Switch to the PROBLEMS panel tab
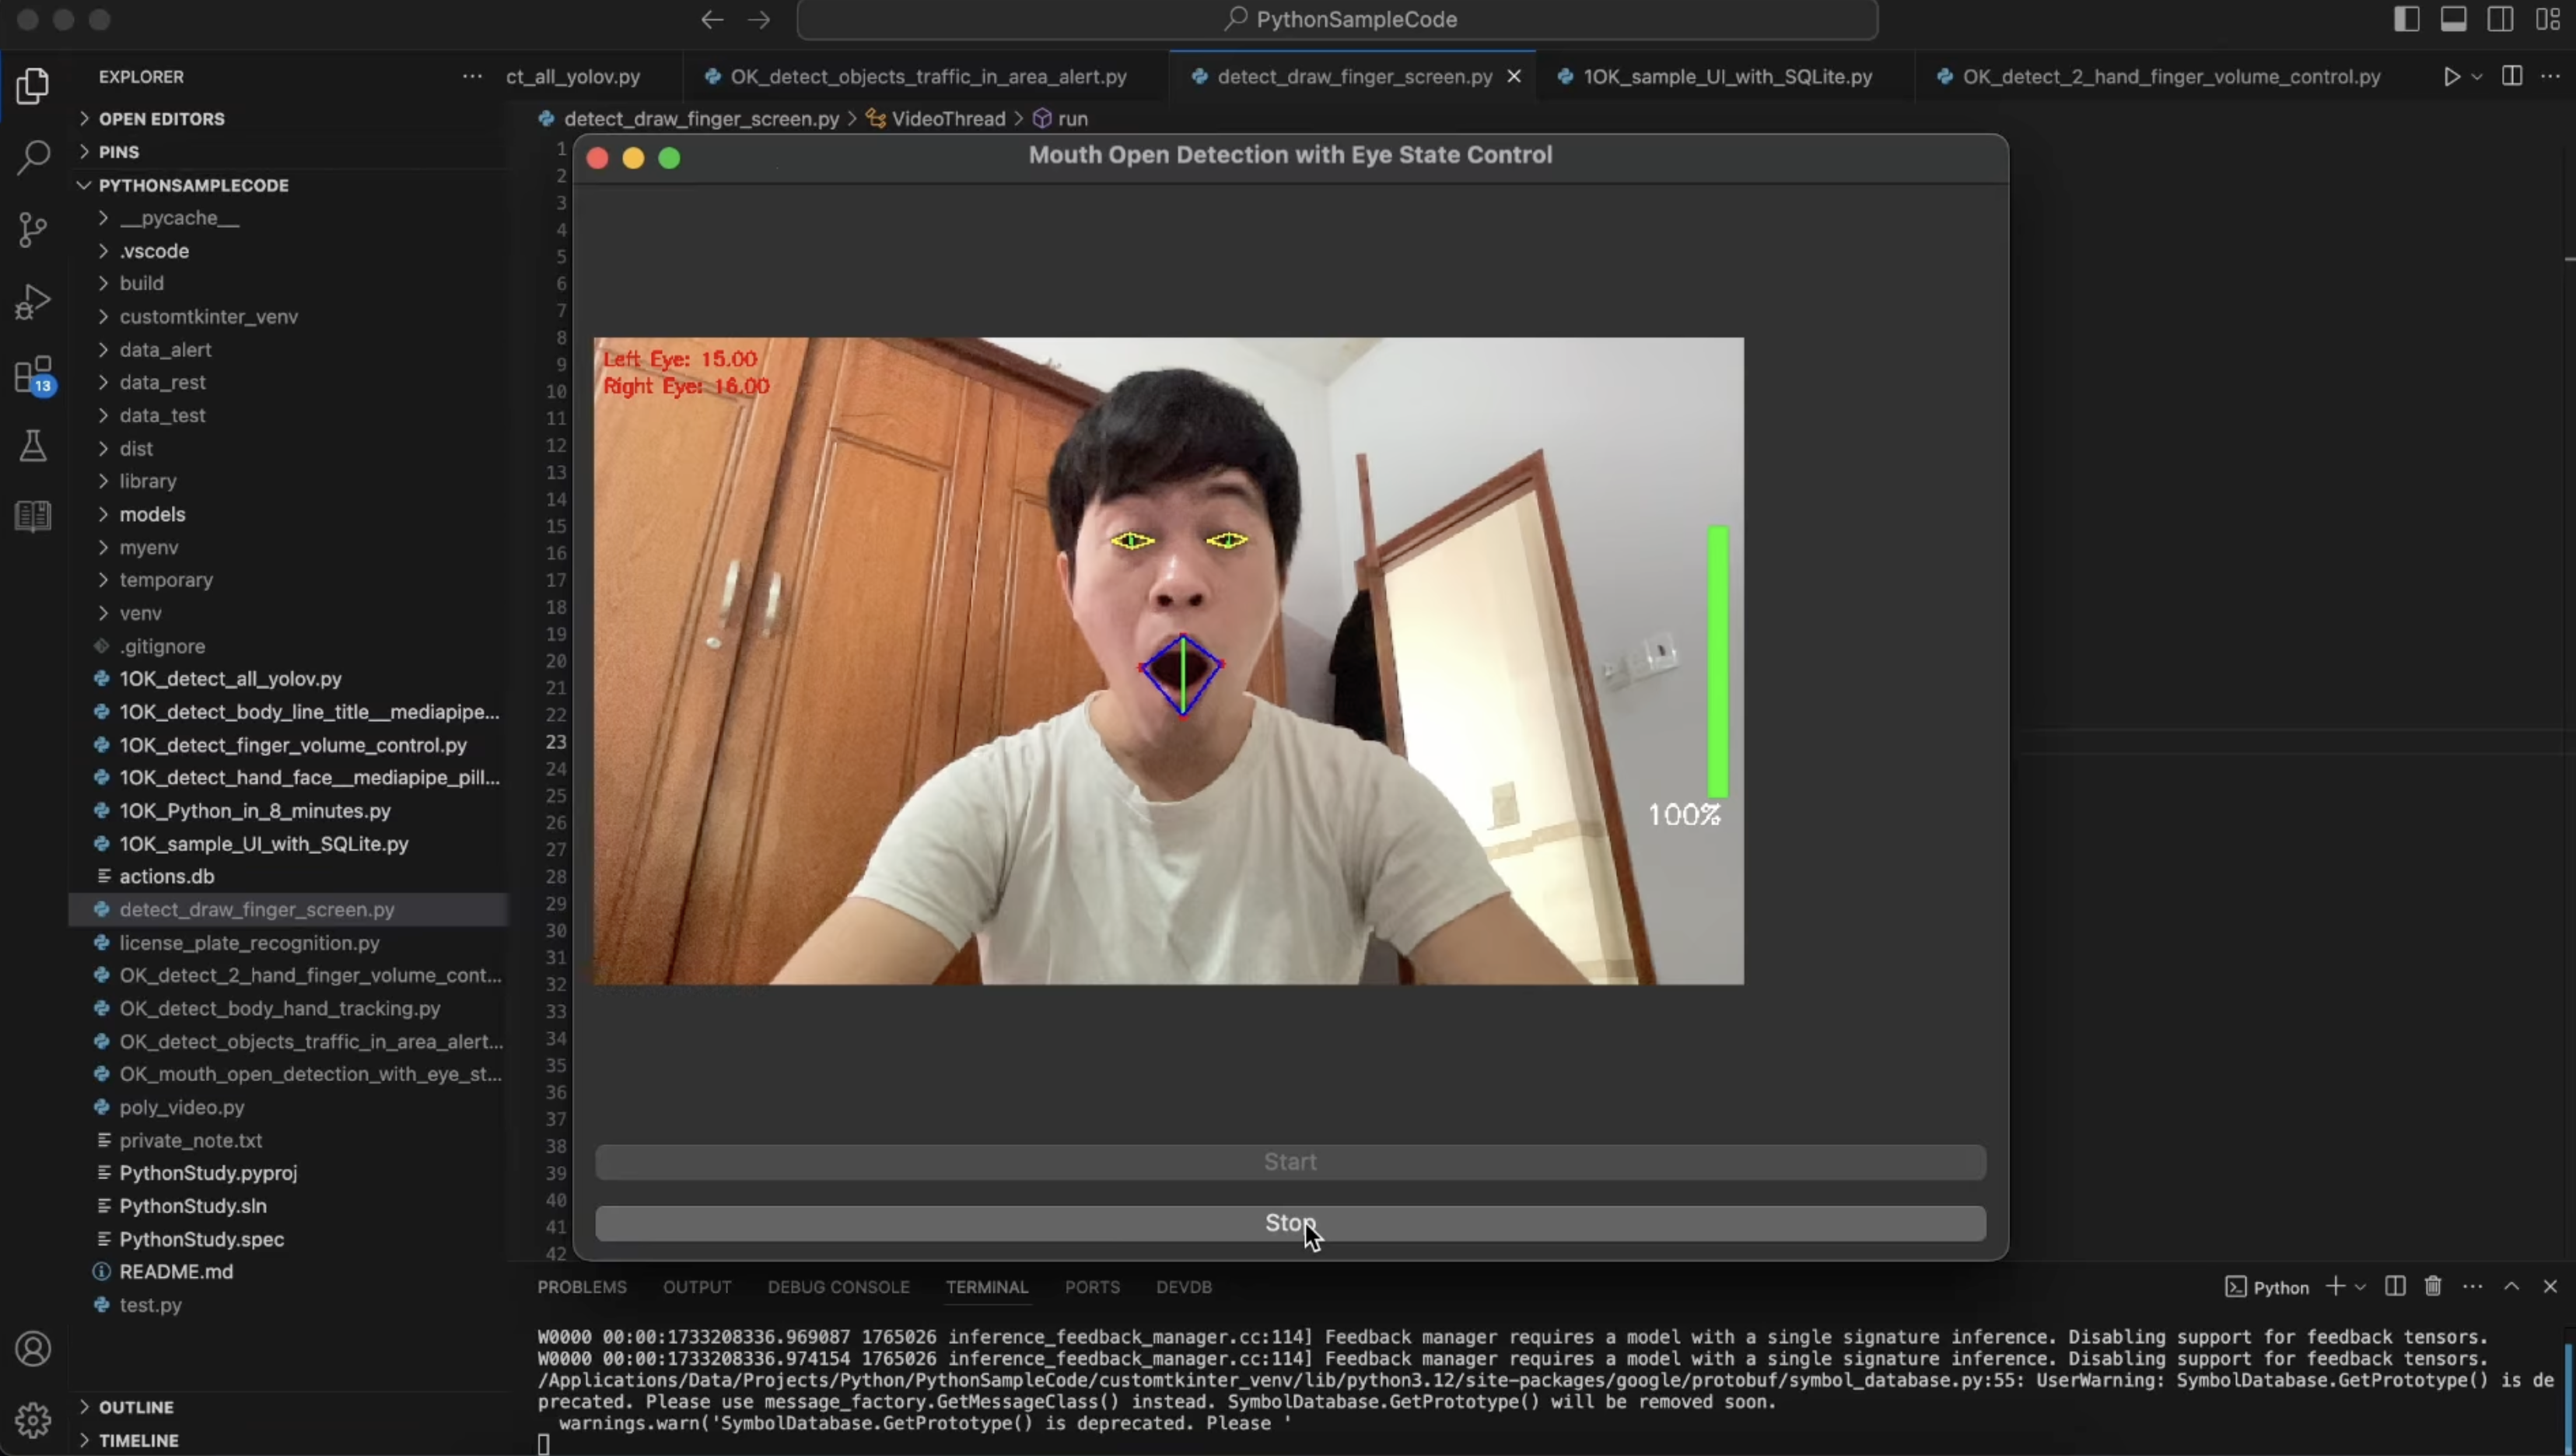Image resolution: width=2576 pixels, height=1456 pixels. (581, 1287)
